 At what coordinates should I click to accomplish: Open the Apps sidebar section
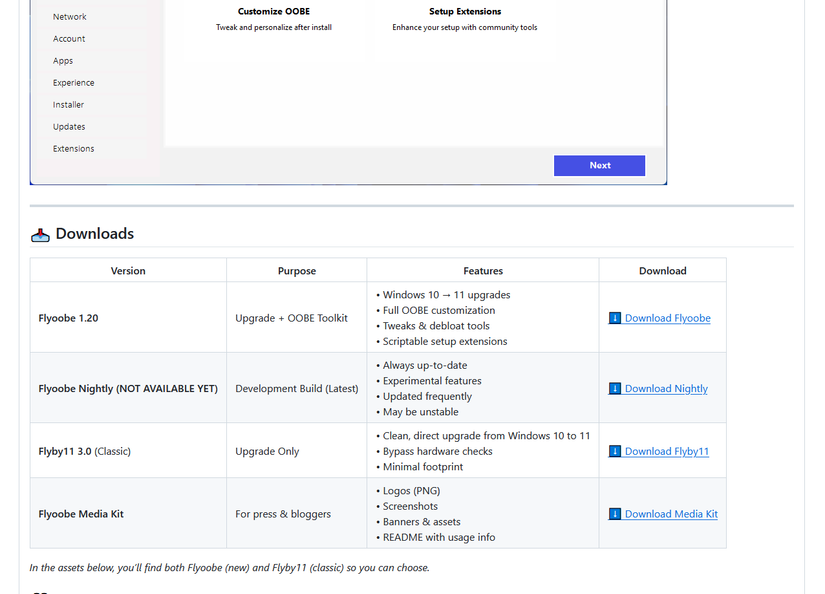click(63, 61)
